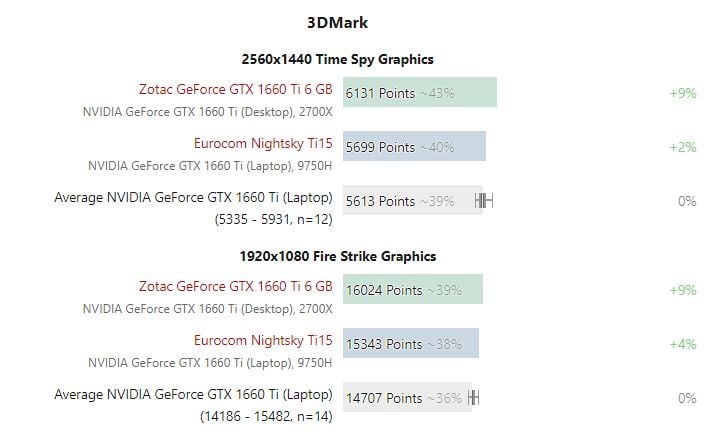Click the green 16024 Points bar
The height and width of the screenshot is (436, 717).
pyautogui.click(x=413, y=289)
